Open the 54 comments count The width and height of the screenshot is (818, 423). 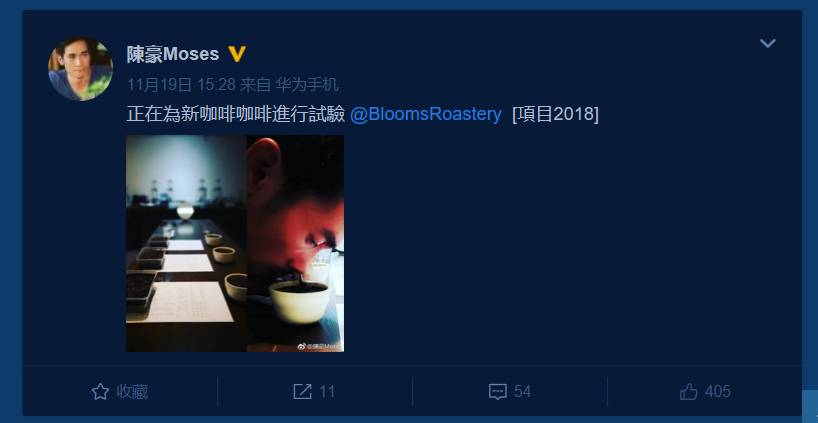(x=522, y=392)
